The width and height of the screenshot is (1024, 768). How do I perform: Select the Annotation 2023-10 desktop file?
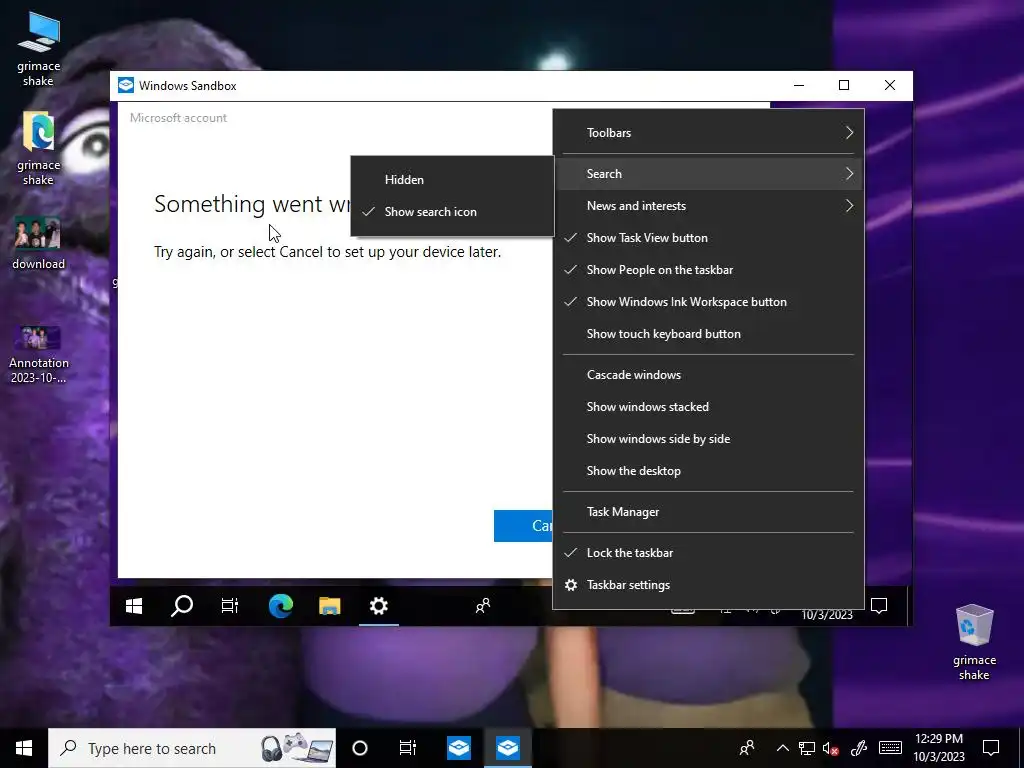pyautogui.click(x=39, y=354)
